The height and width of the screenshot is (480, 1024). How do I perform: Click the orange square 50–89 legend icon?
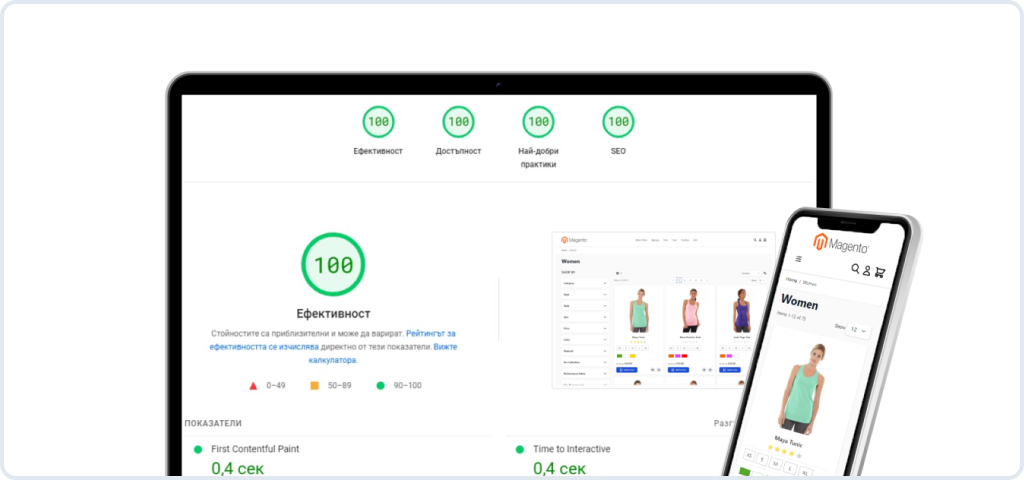tap(314, 386)
